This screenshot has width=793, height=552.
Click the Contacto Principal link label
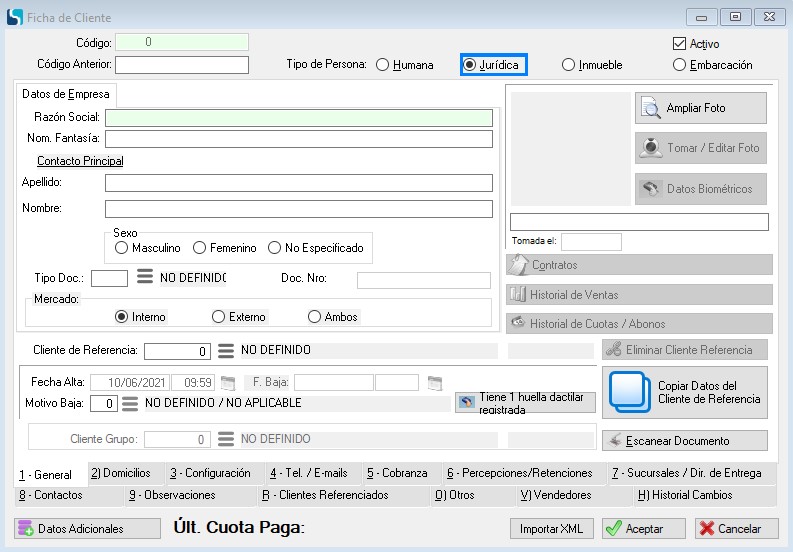tap(80, 161)
